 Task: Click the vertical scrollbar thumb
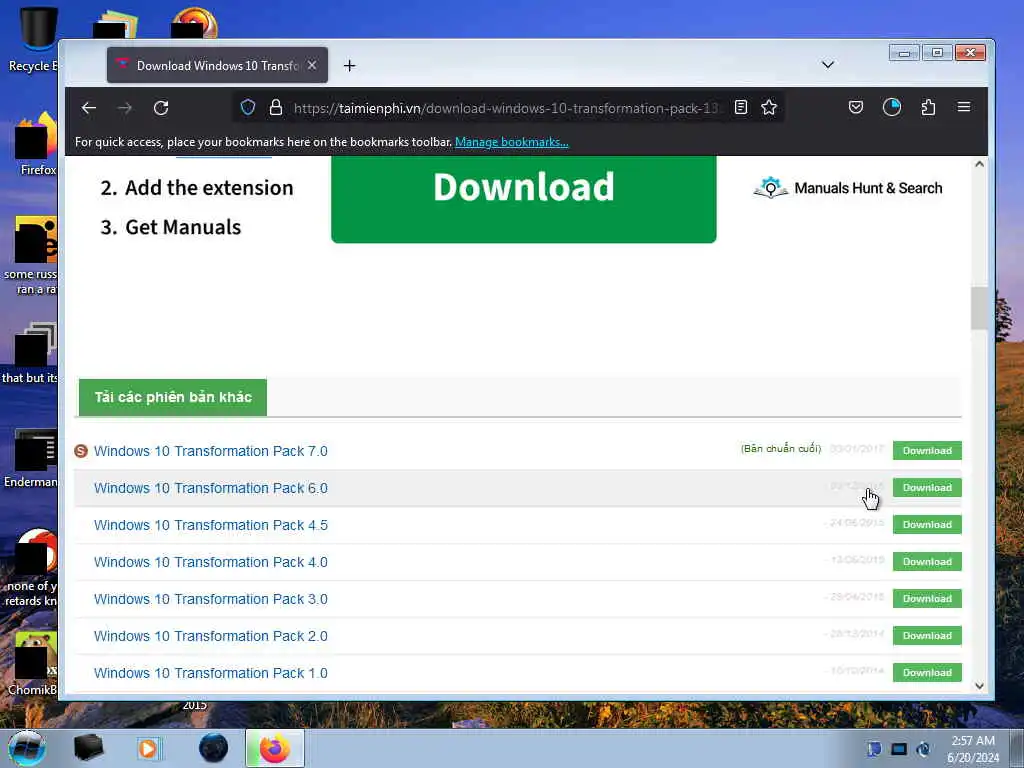[979, 308]
